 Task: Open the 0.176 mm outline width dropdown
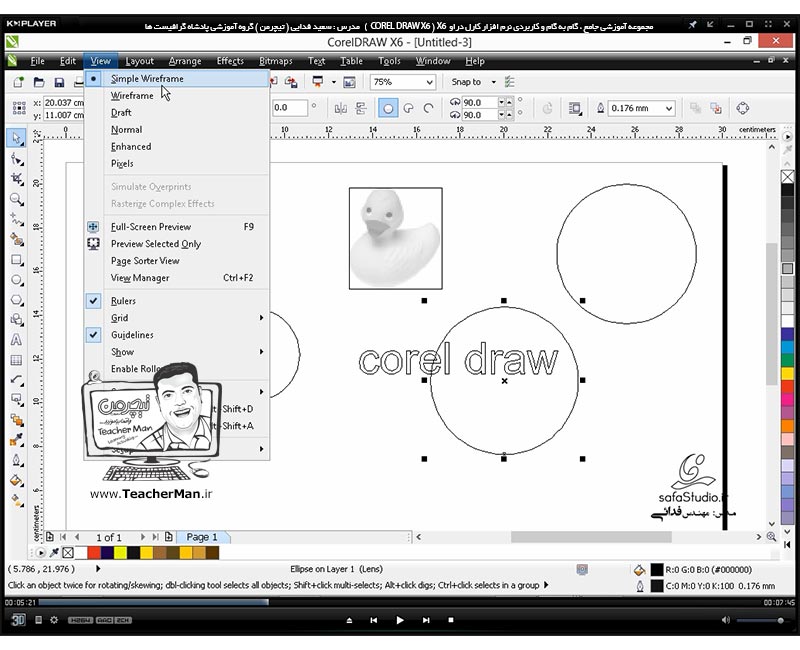tap(668, 108)
